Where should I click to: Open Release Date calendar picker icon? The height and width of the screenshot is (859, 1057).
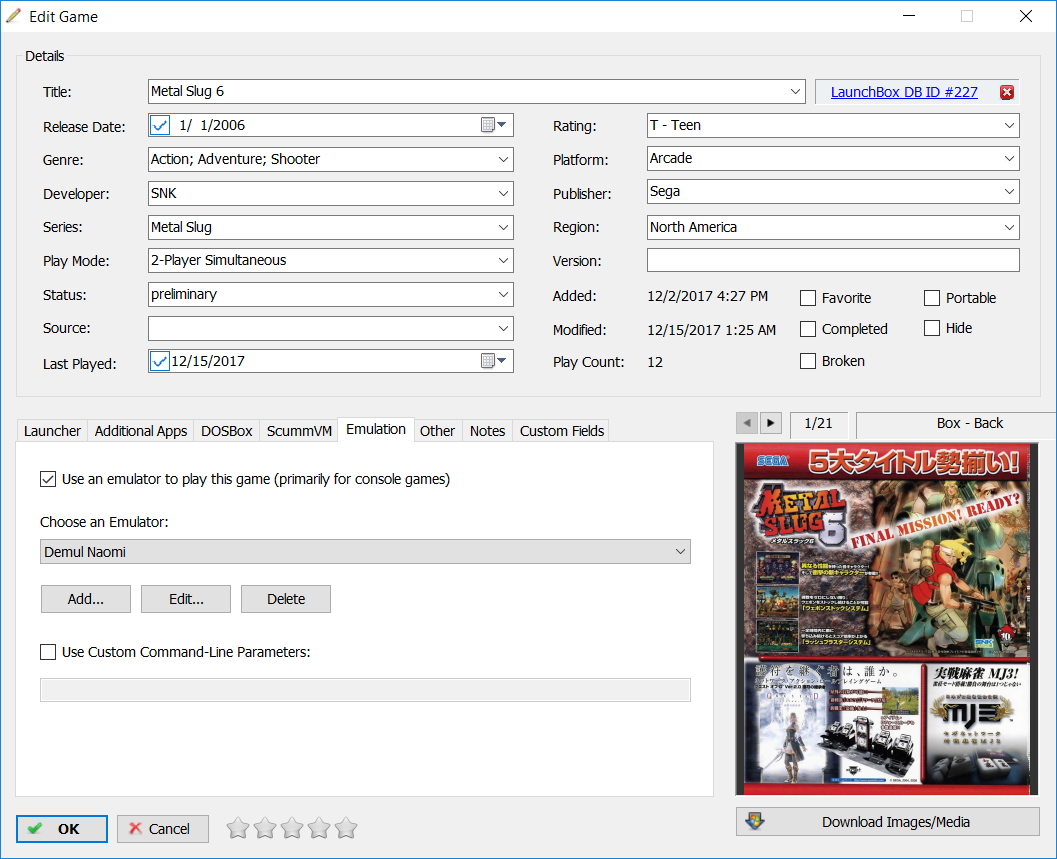point(493,125)
